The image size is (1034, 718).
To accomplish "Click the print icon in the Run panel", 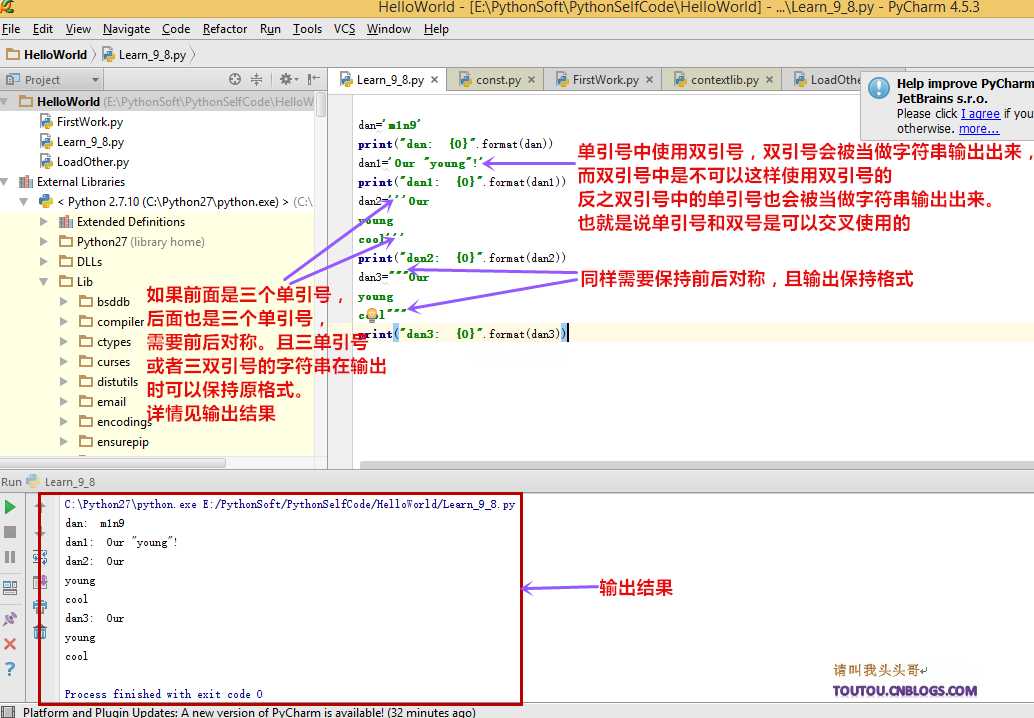I will coord(40,606).
